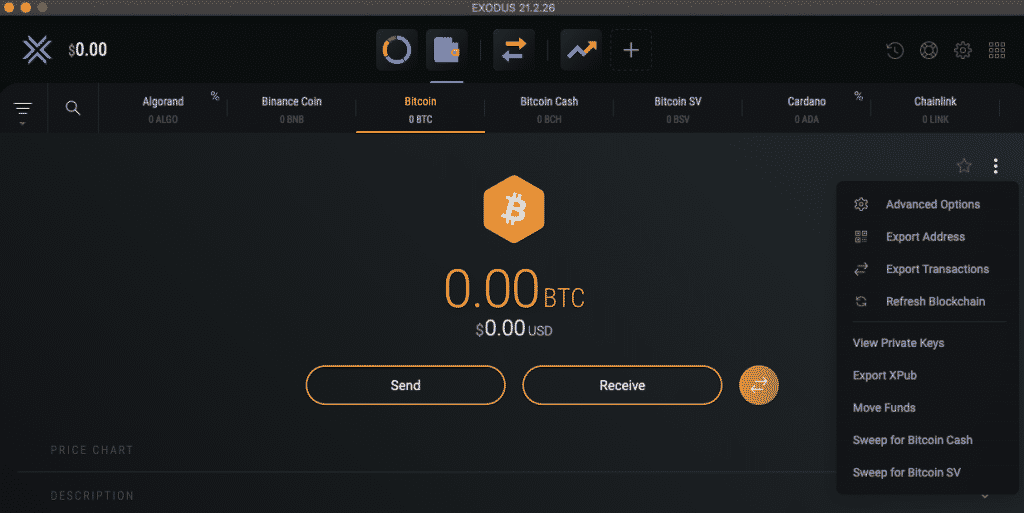Click the $0.00 portfolio total

(x=88, y=50)
